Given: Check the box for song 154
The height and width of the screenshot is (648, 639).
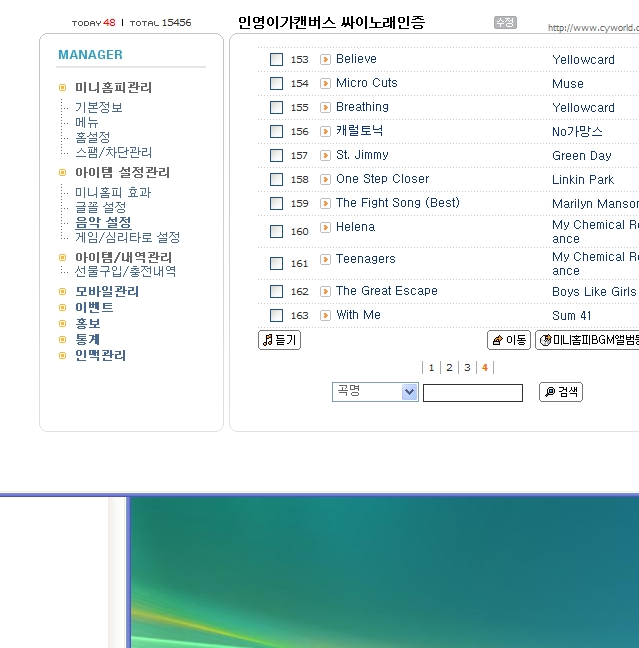Looking at the screenshot, I should click(276, 83).
